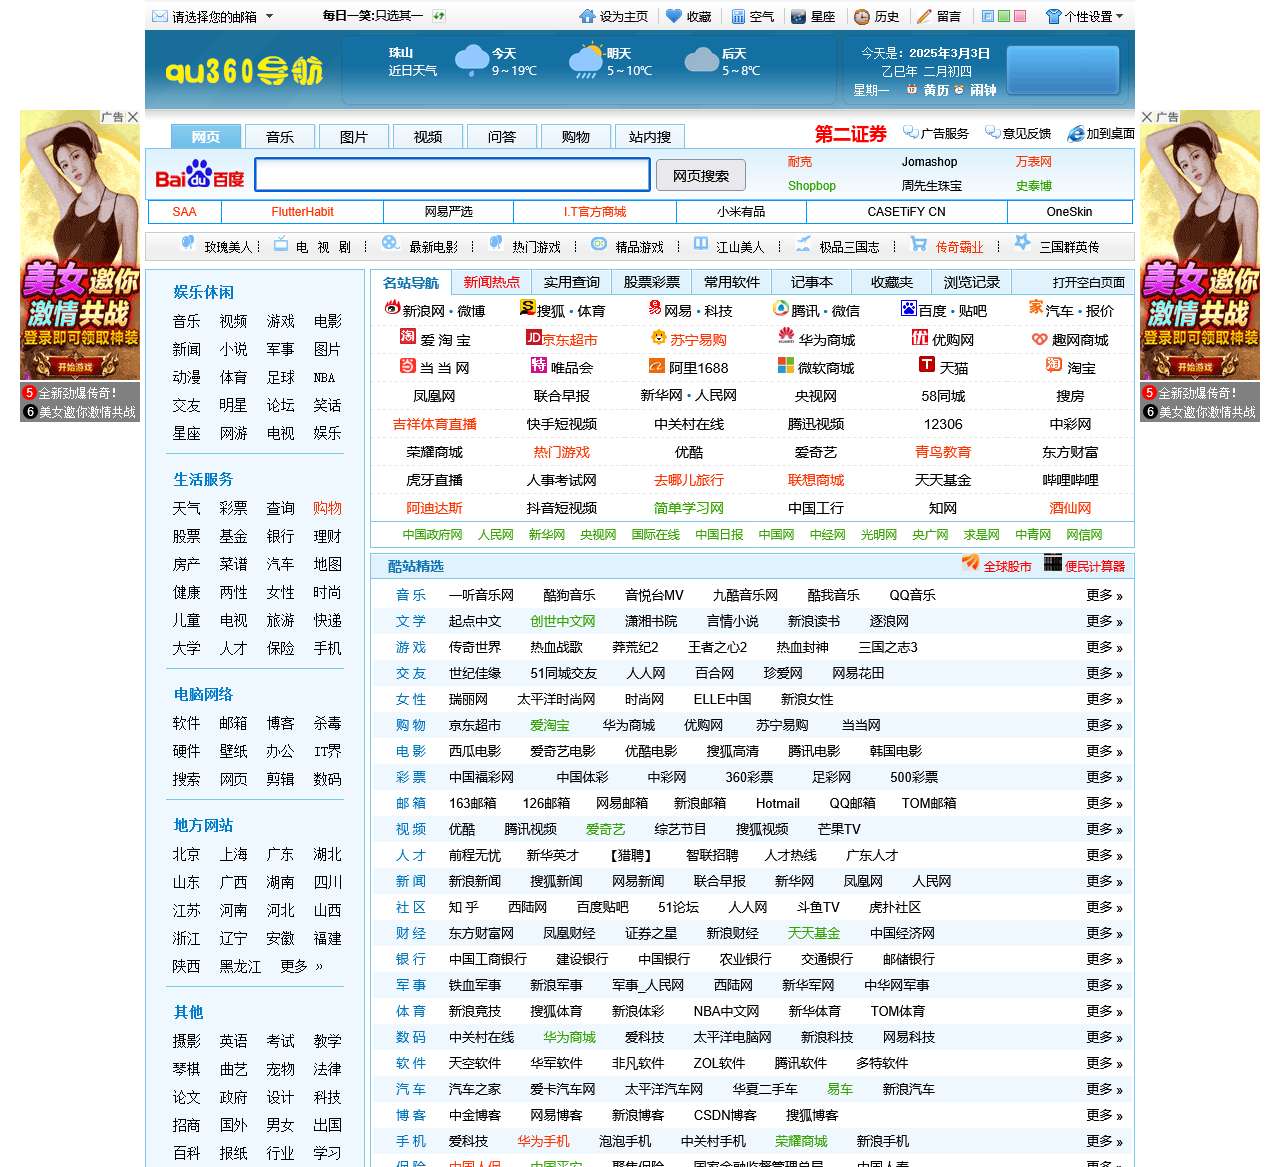Click the 设为主页 home icon

pos(587,16)
